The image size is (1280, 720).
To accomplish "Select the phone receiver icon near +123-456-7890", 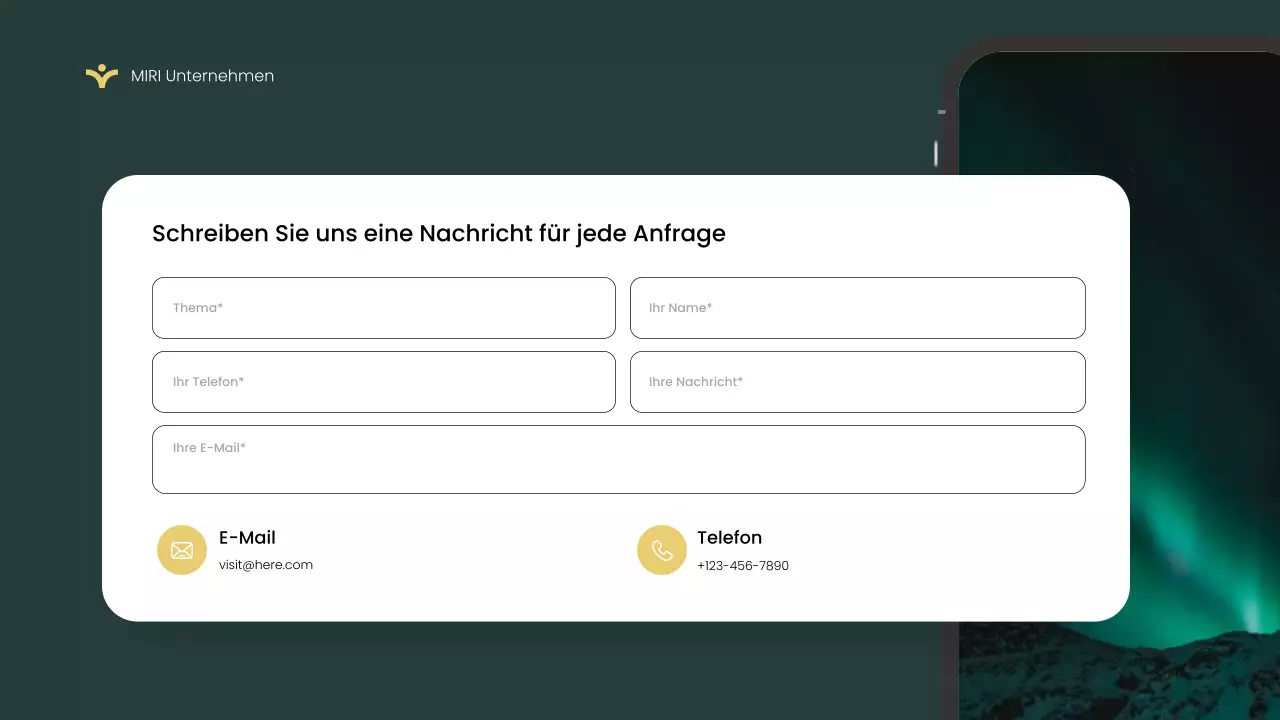I will (x=662, y=550).
